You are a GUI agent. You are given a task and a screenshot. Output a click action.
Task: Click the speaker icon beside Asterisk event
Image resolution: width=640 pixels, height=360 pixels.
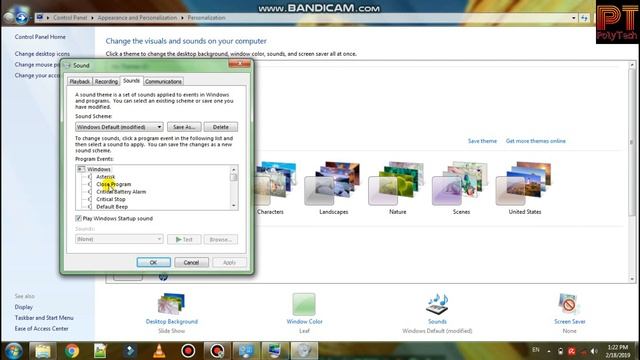[90, 177]
